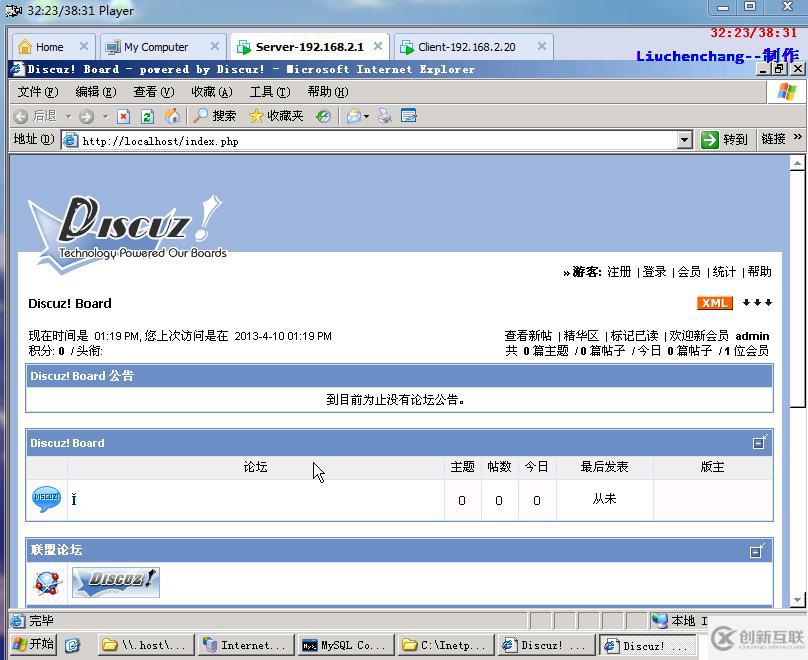The image size is (808, 660).
Task: Switch to the MySQL Co... taskbar window
Action: pyautogui.click(x=346, y=645)
